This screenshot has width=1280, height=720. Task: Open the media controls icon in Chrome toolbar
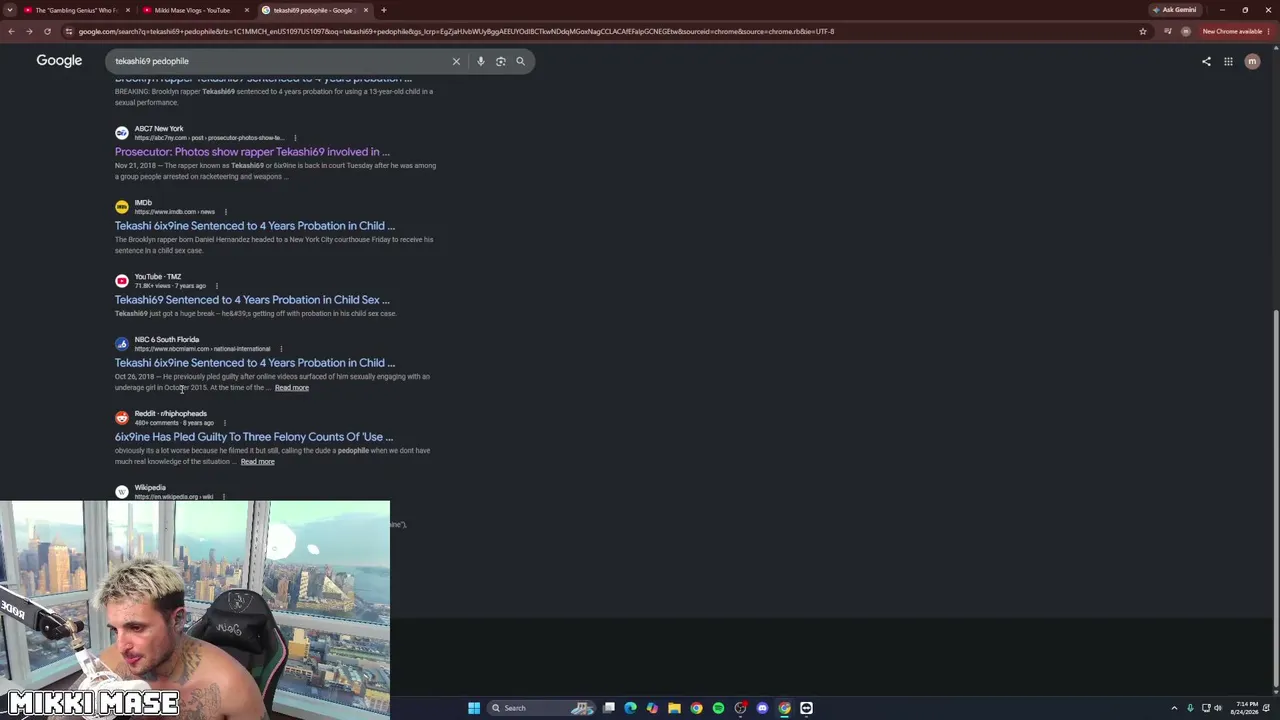tap(1168, 31)
